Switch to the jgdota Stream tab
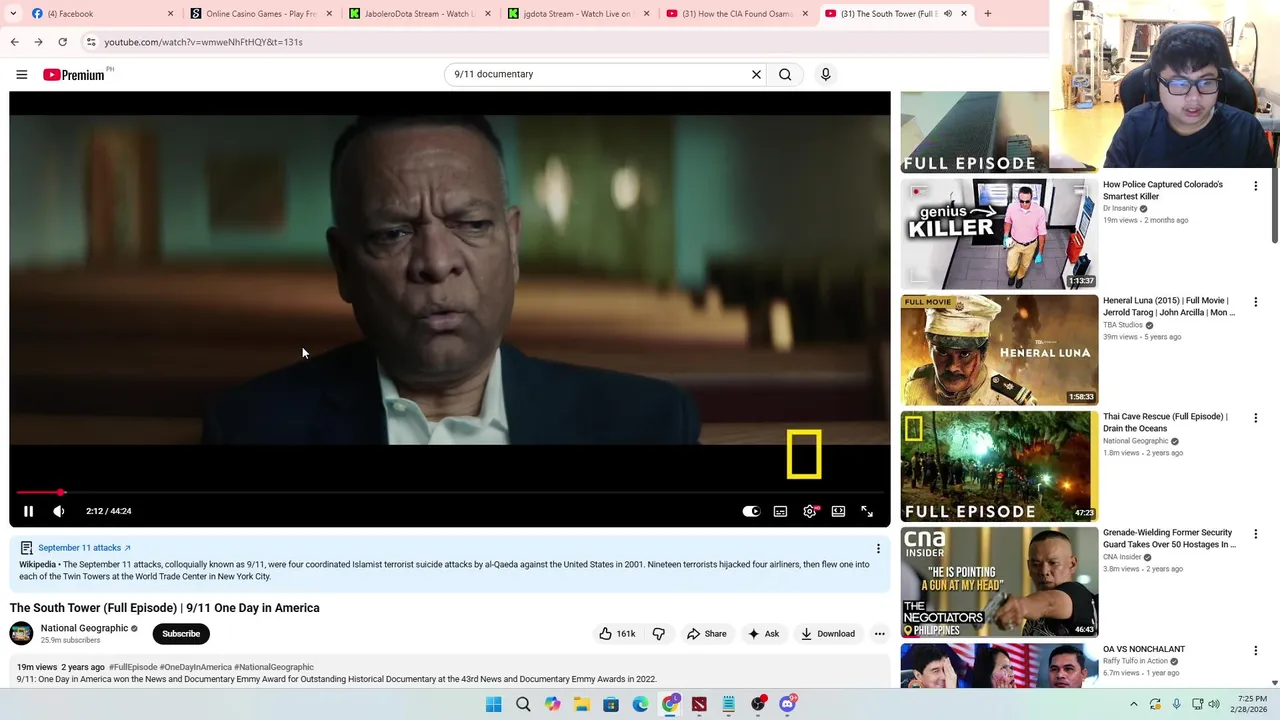Viewport: 1280px width, 720px height. [x=578, y=14]
